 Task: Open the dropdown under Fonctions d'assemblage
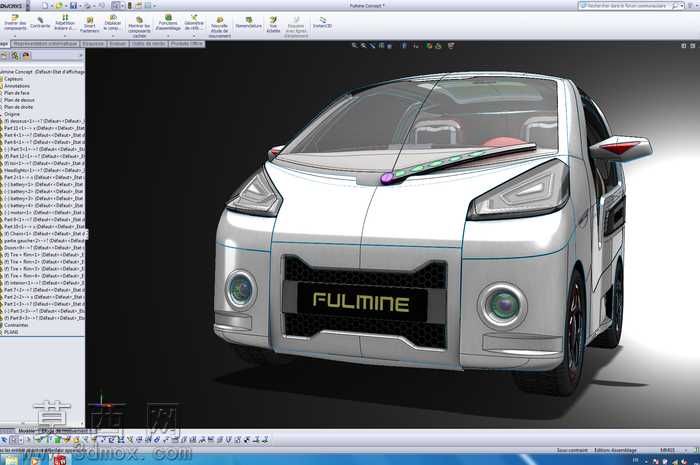(x=168, y=35)
